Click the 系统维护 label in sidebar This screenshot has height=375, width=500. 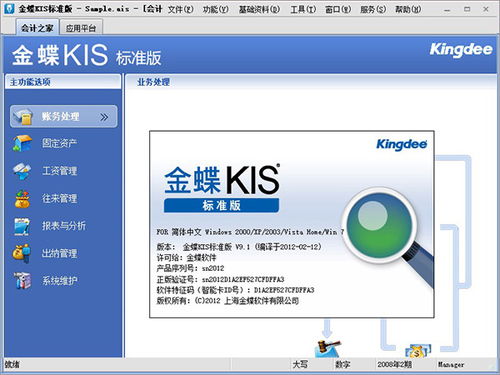[x=59, y=281]
